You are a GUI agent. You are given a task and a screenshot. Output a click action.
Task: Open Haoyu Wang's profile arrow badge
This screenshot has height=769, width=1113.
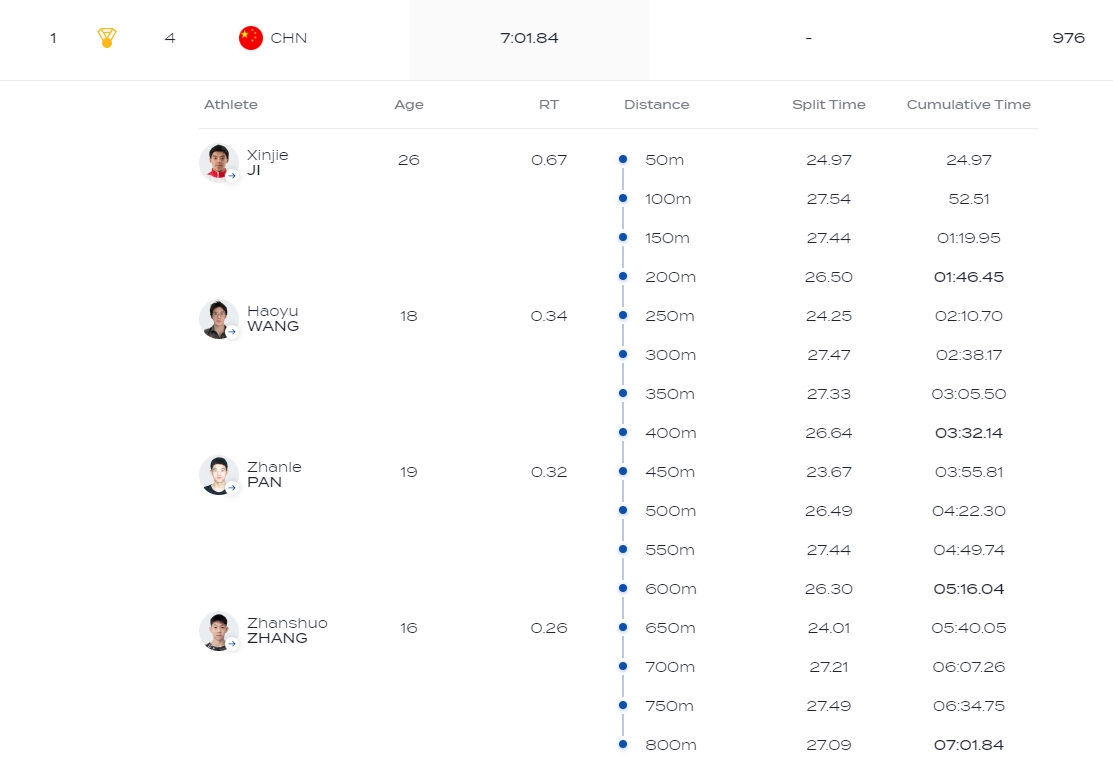click(x=232, y=331)
